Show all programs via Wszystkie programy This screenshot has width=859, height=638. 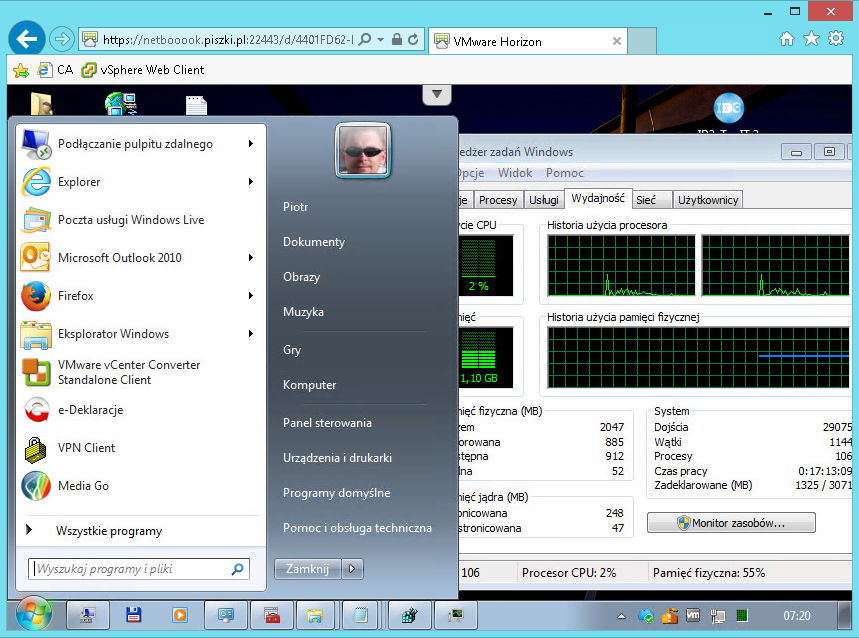(x=108, y=531)
